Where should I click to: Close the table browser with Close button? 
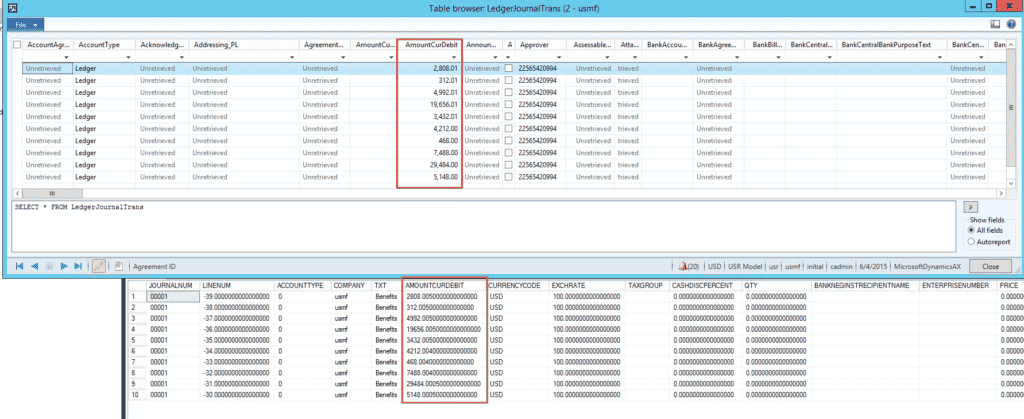click(x=990, y=266)
